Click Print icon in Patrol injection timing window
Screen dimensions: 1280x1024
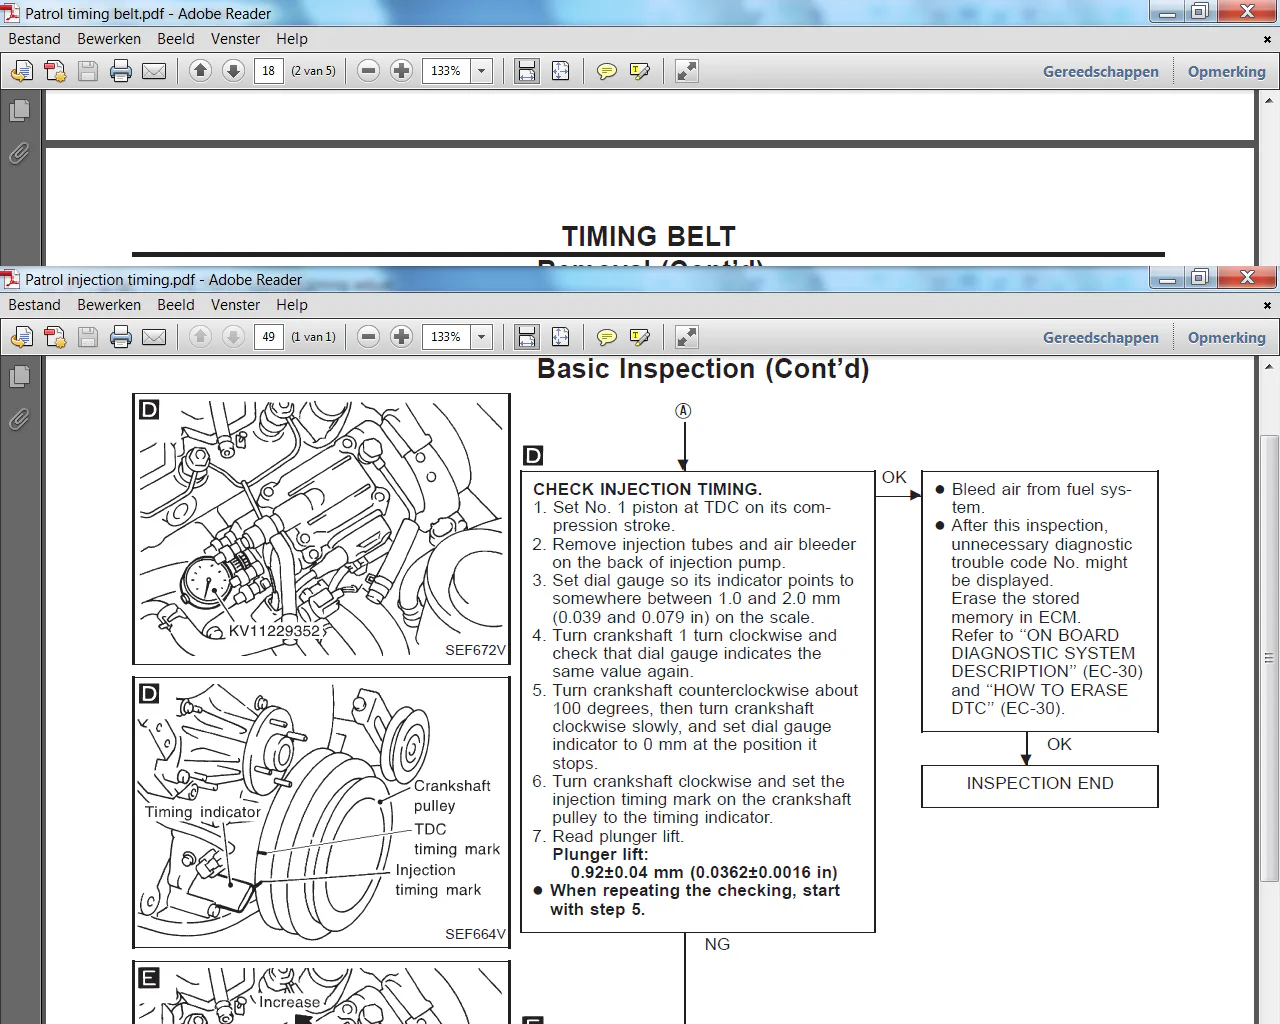(121, 337)
